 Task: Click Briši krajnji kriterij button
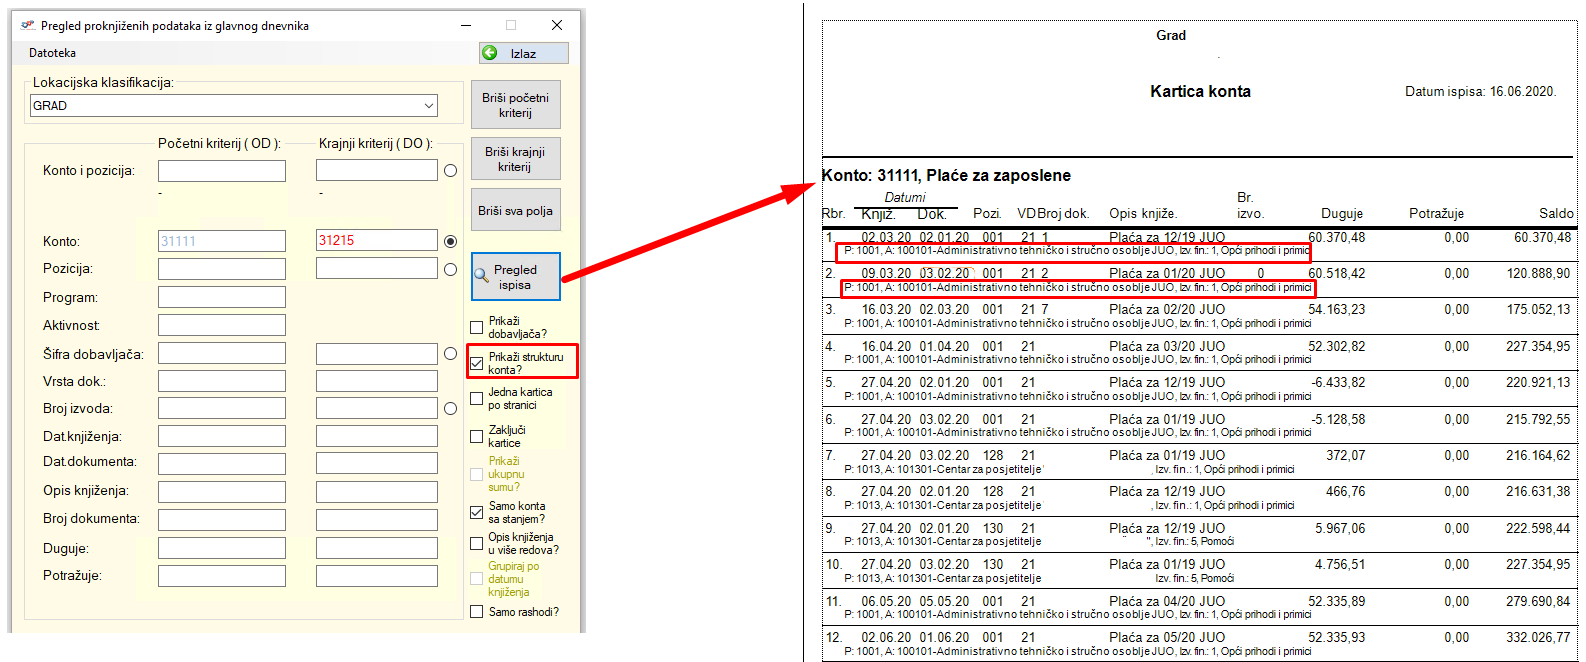[515, 159]
